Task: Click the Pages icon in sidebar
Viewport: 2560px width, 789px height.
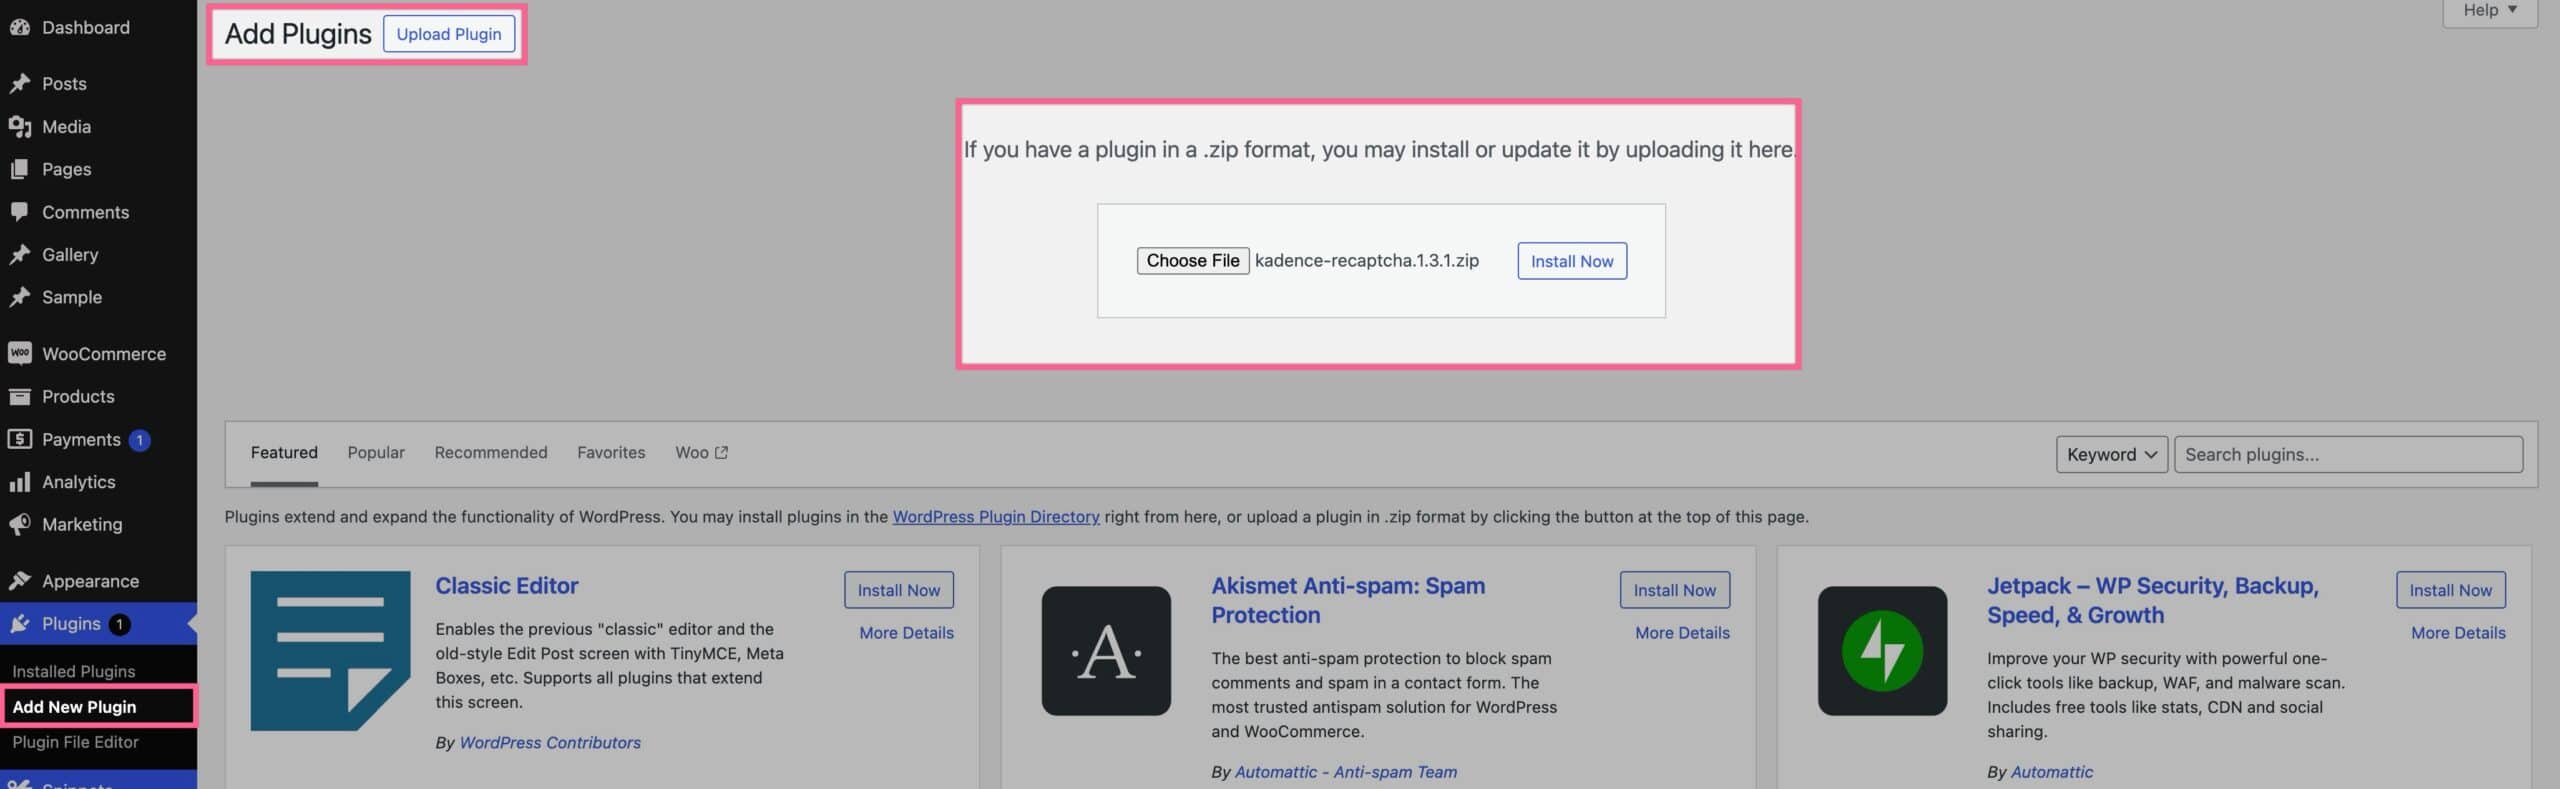Action: click(x=19, y=170)
